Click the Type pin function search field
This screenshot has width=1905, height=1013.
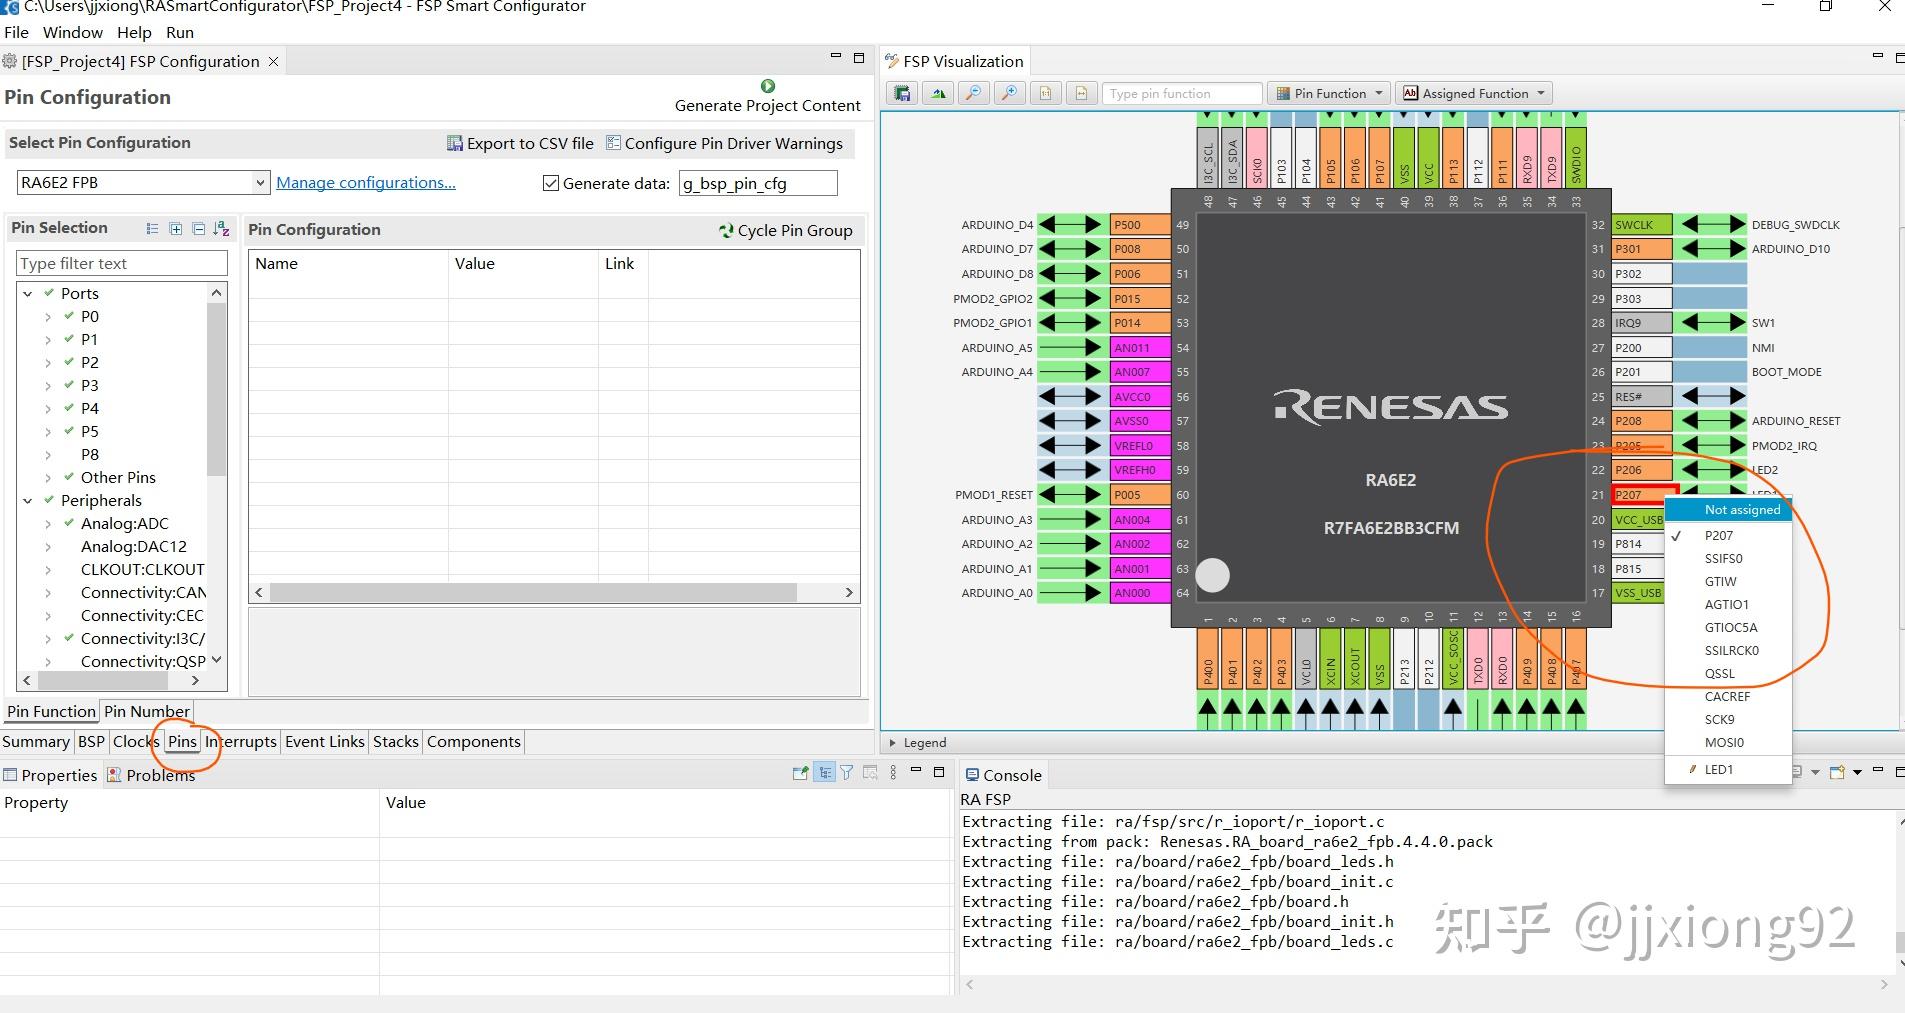pos(1182,93)
